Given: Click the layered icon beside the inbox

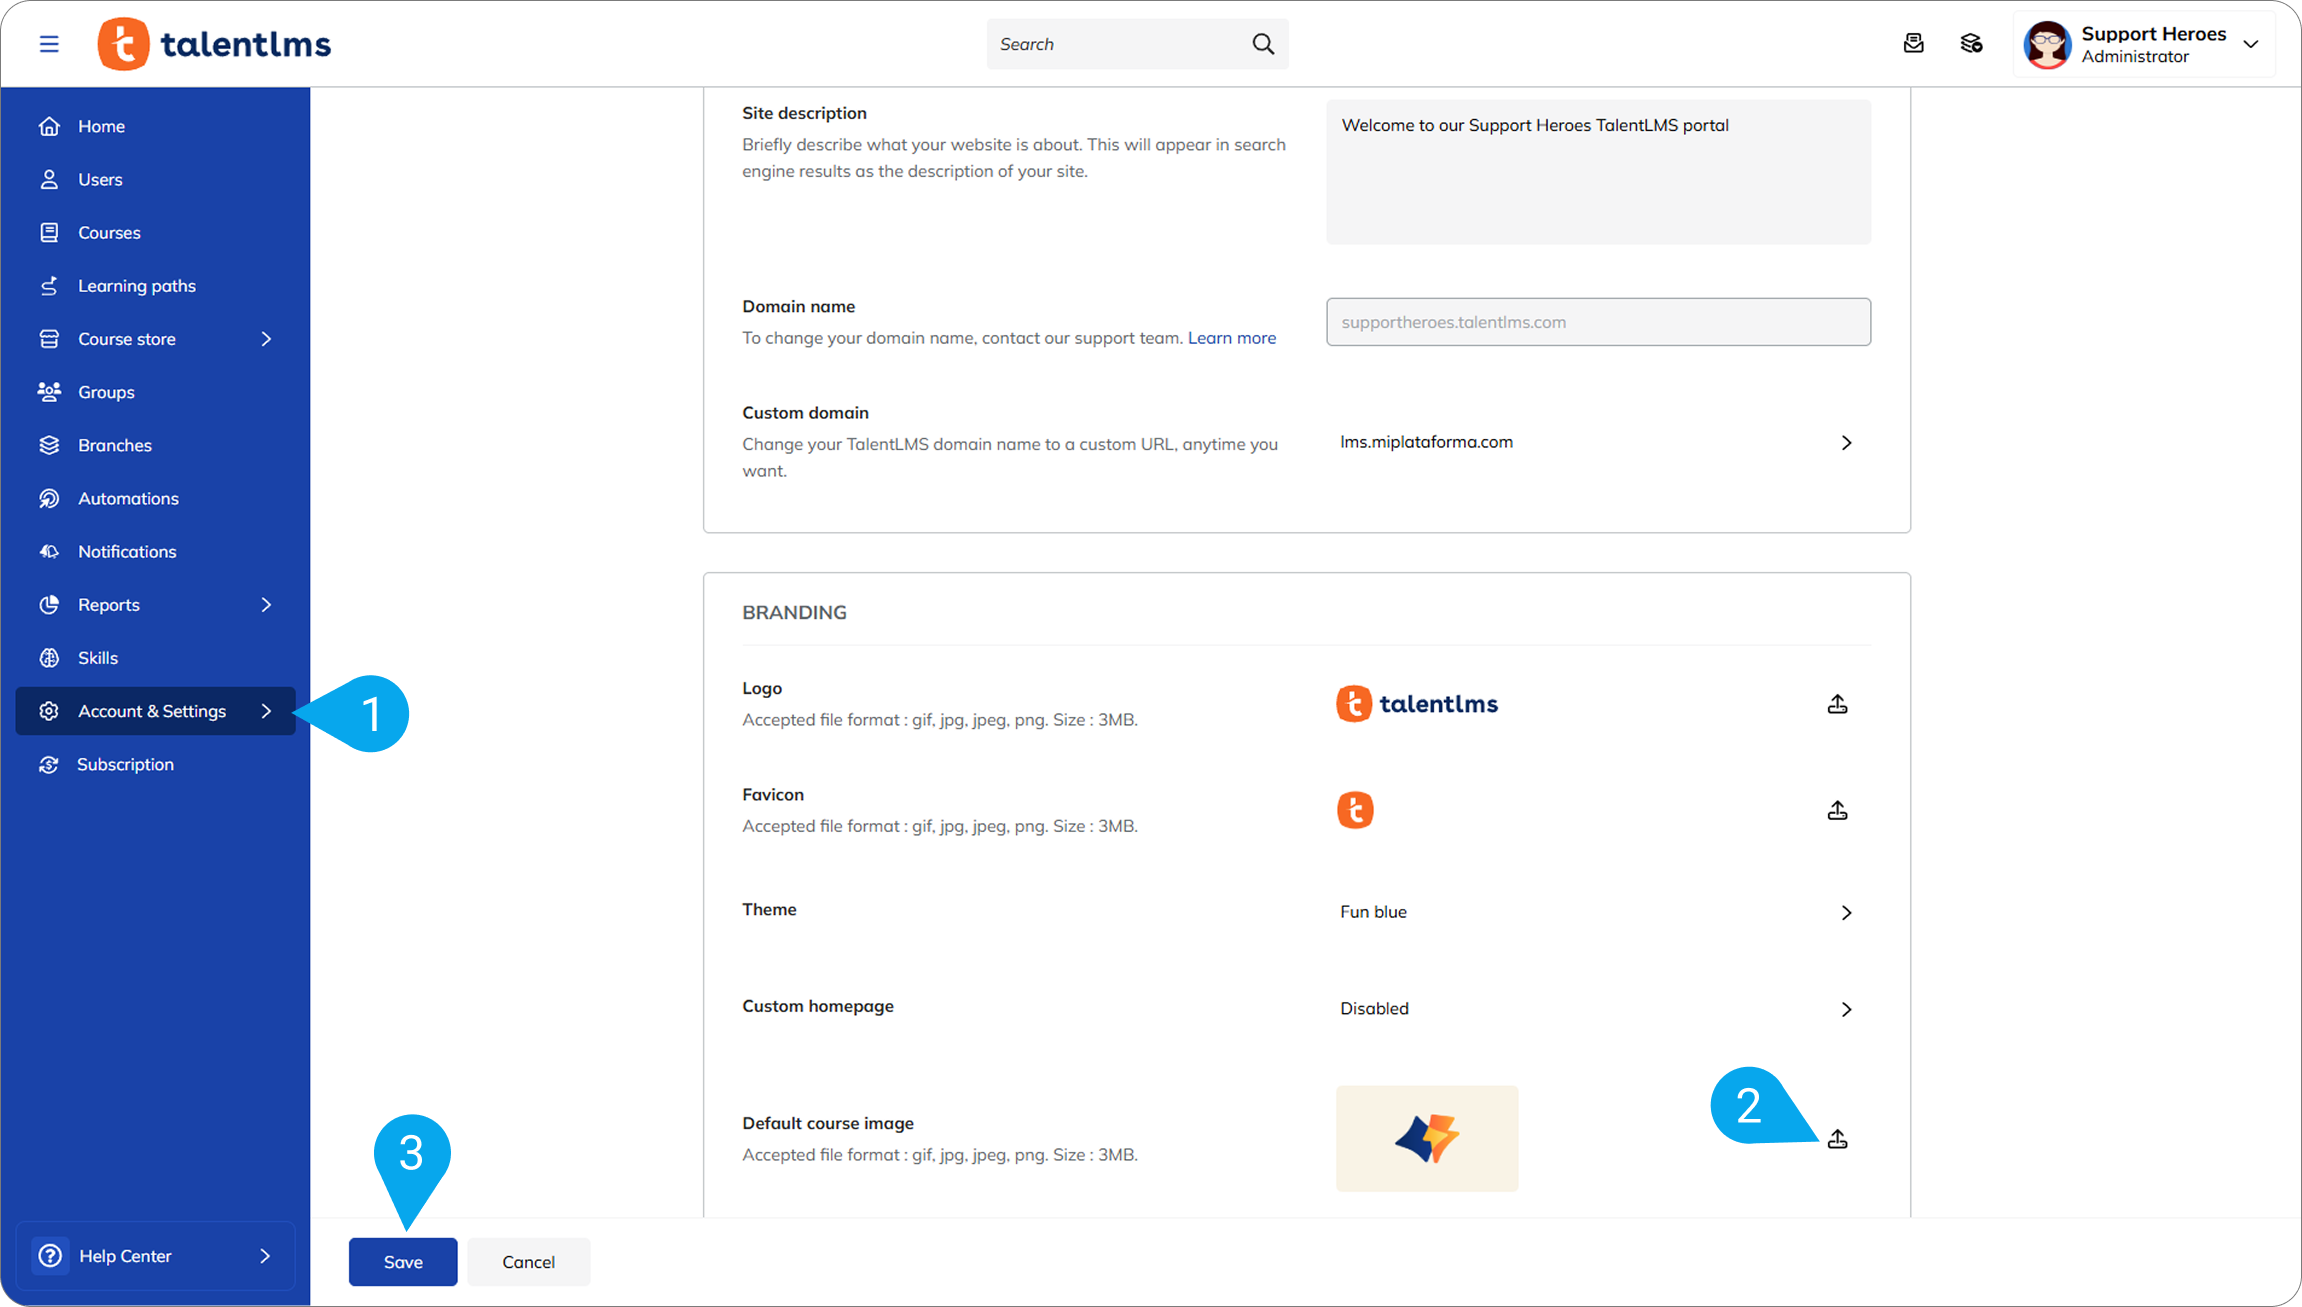Looking at the screenshot, I should coord(1971,44).
